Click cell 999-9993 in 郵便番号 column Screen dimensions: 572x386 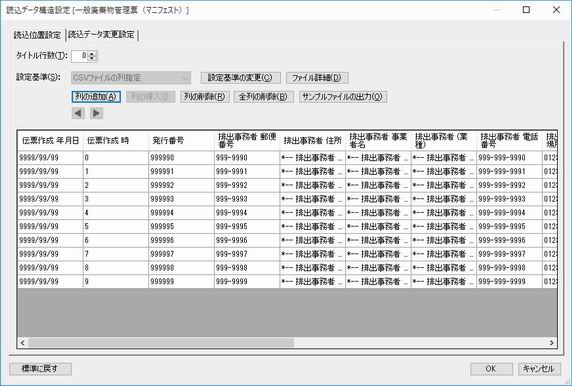[247, 199]
